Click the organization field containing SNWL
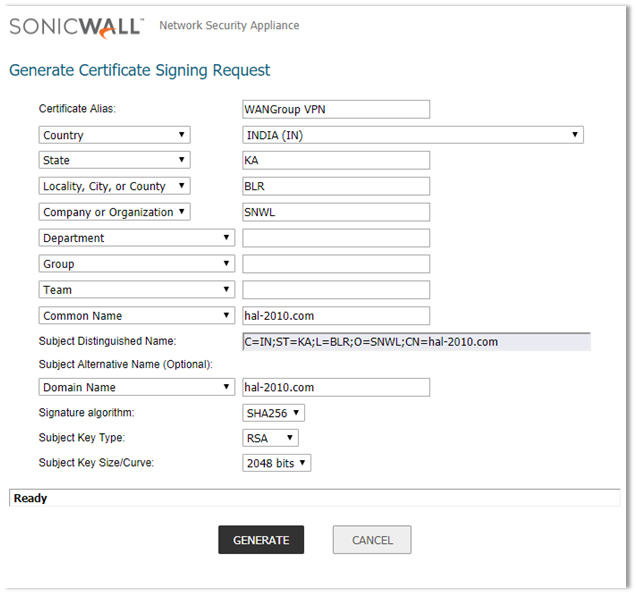This screenshot has width=636, height=594. pyautogui.click(x=335, y=212)
